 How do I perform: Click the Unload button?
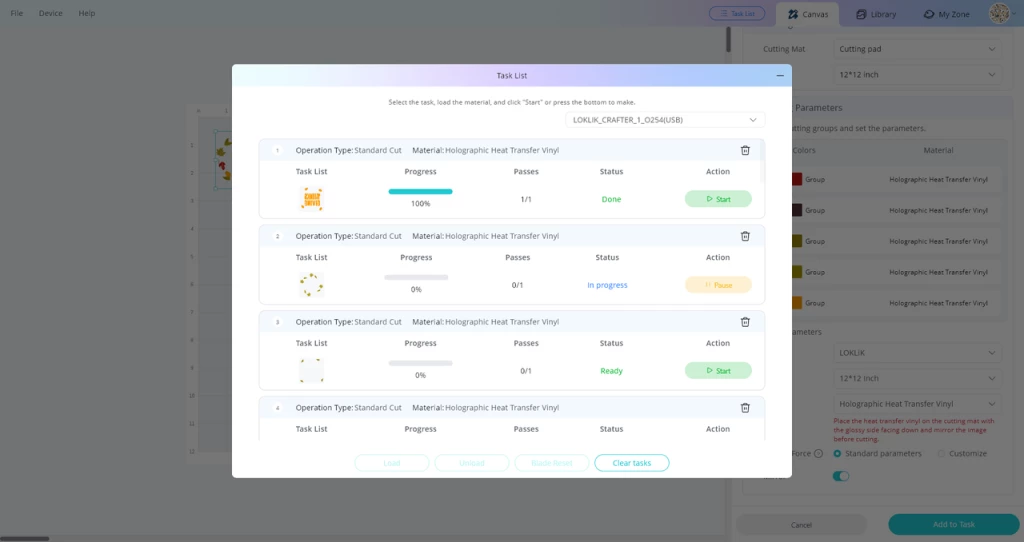coord(472,463)
